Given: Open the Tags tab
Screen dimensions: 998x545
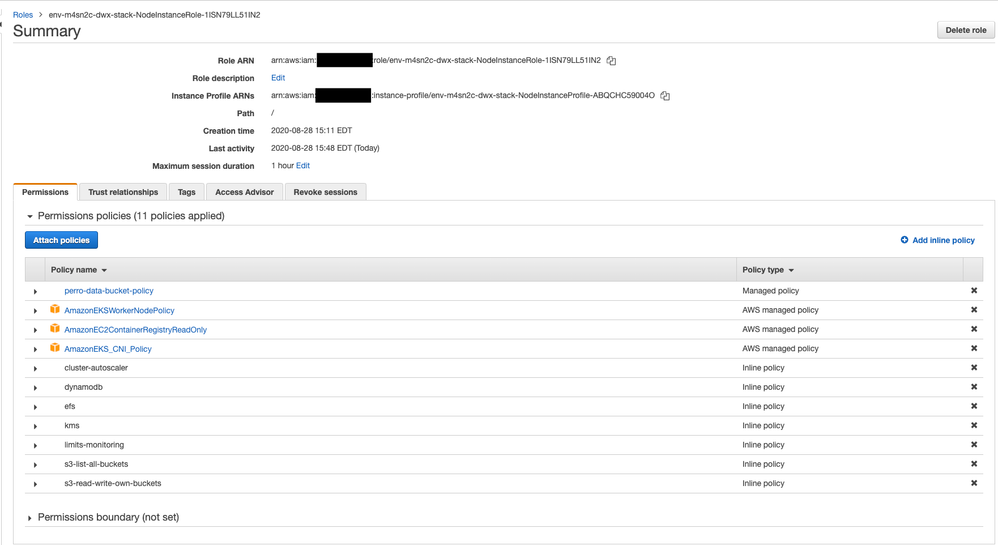Looking at the screenshot, I should click(x=186, y=192).
